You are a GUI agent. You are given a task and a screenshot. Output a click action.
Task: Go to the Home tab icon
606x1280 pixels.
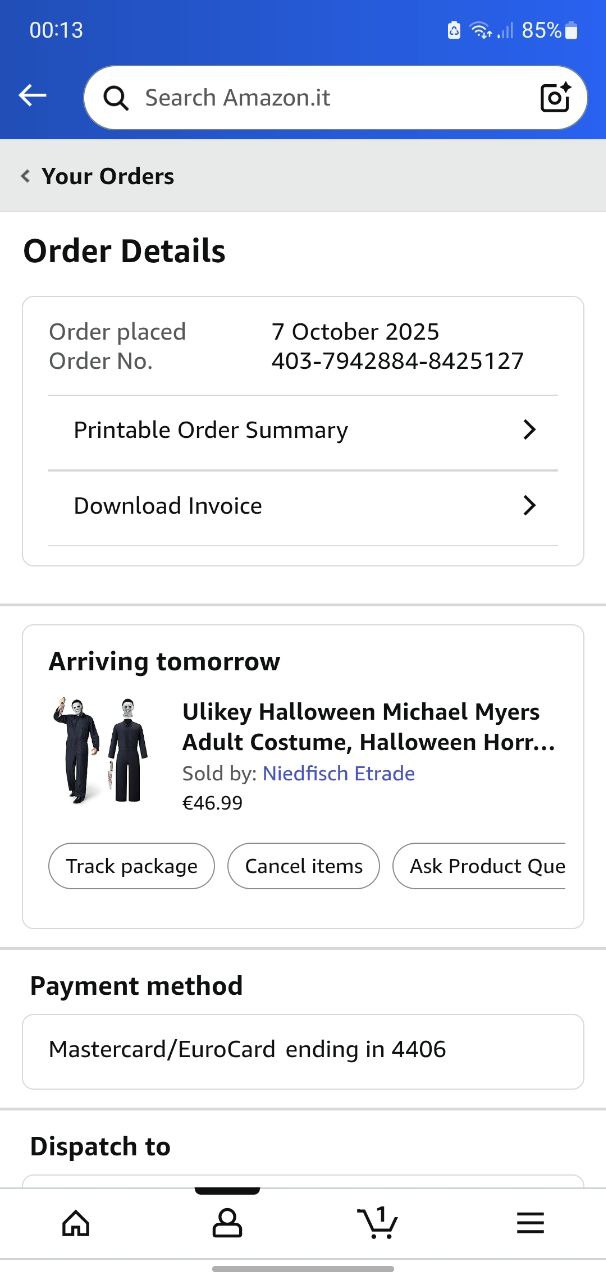pos(76,1222)
